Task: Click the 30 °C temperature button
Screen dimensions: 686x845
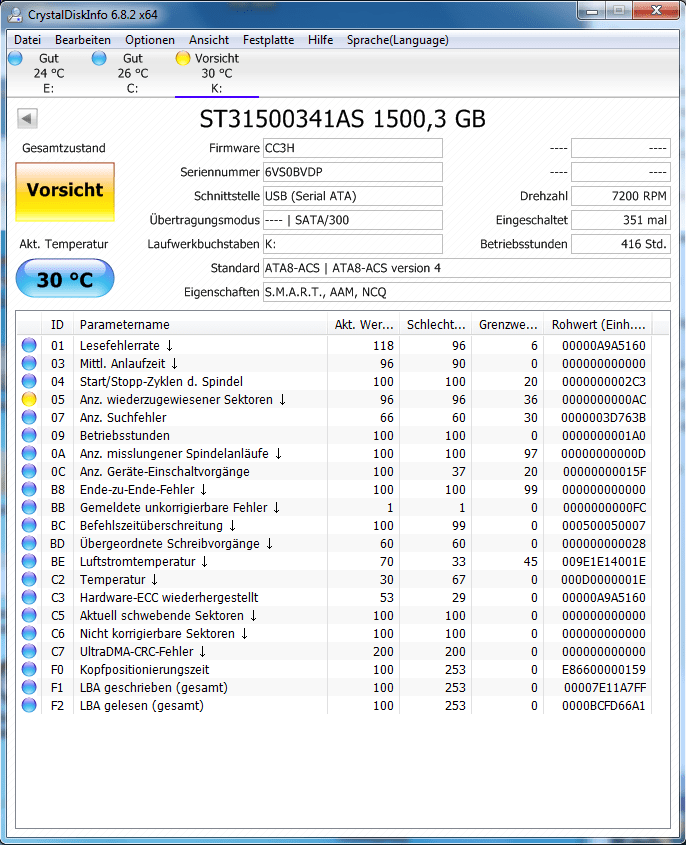Action: click(65, 279)
